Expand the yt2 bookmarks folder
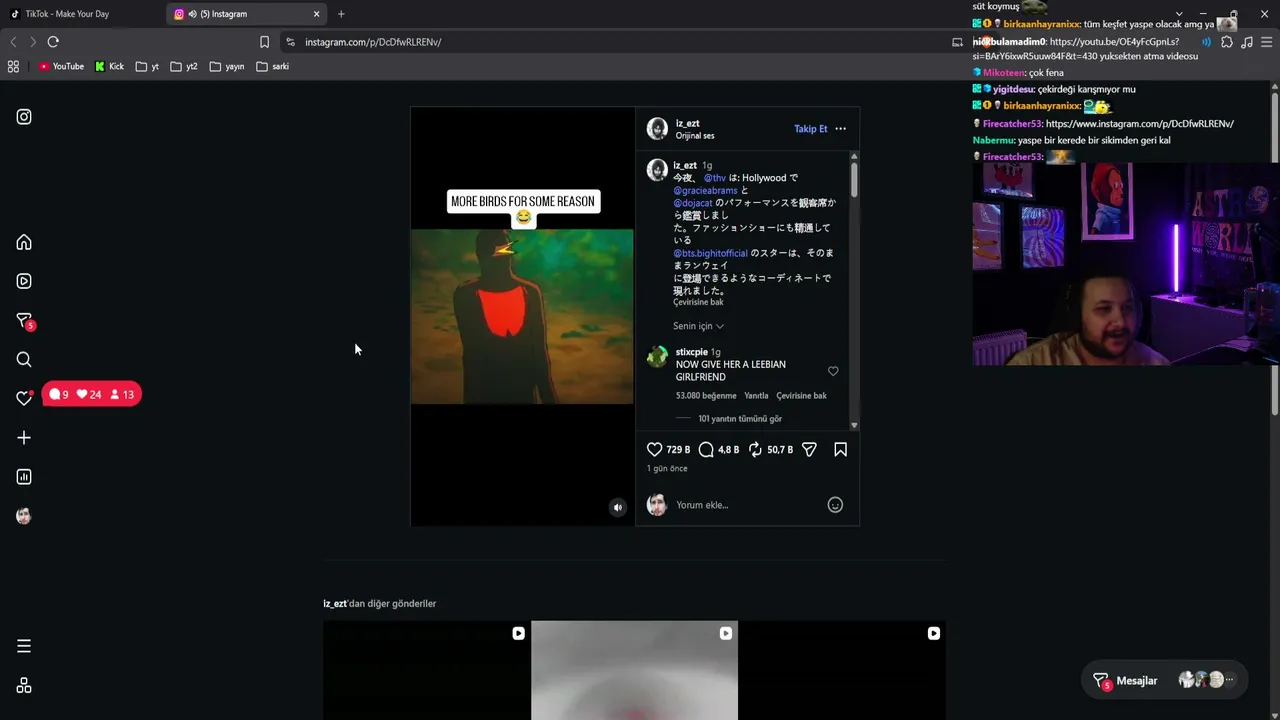This screenshot has height=720, width=1280. point(184,67)
